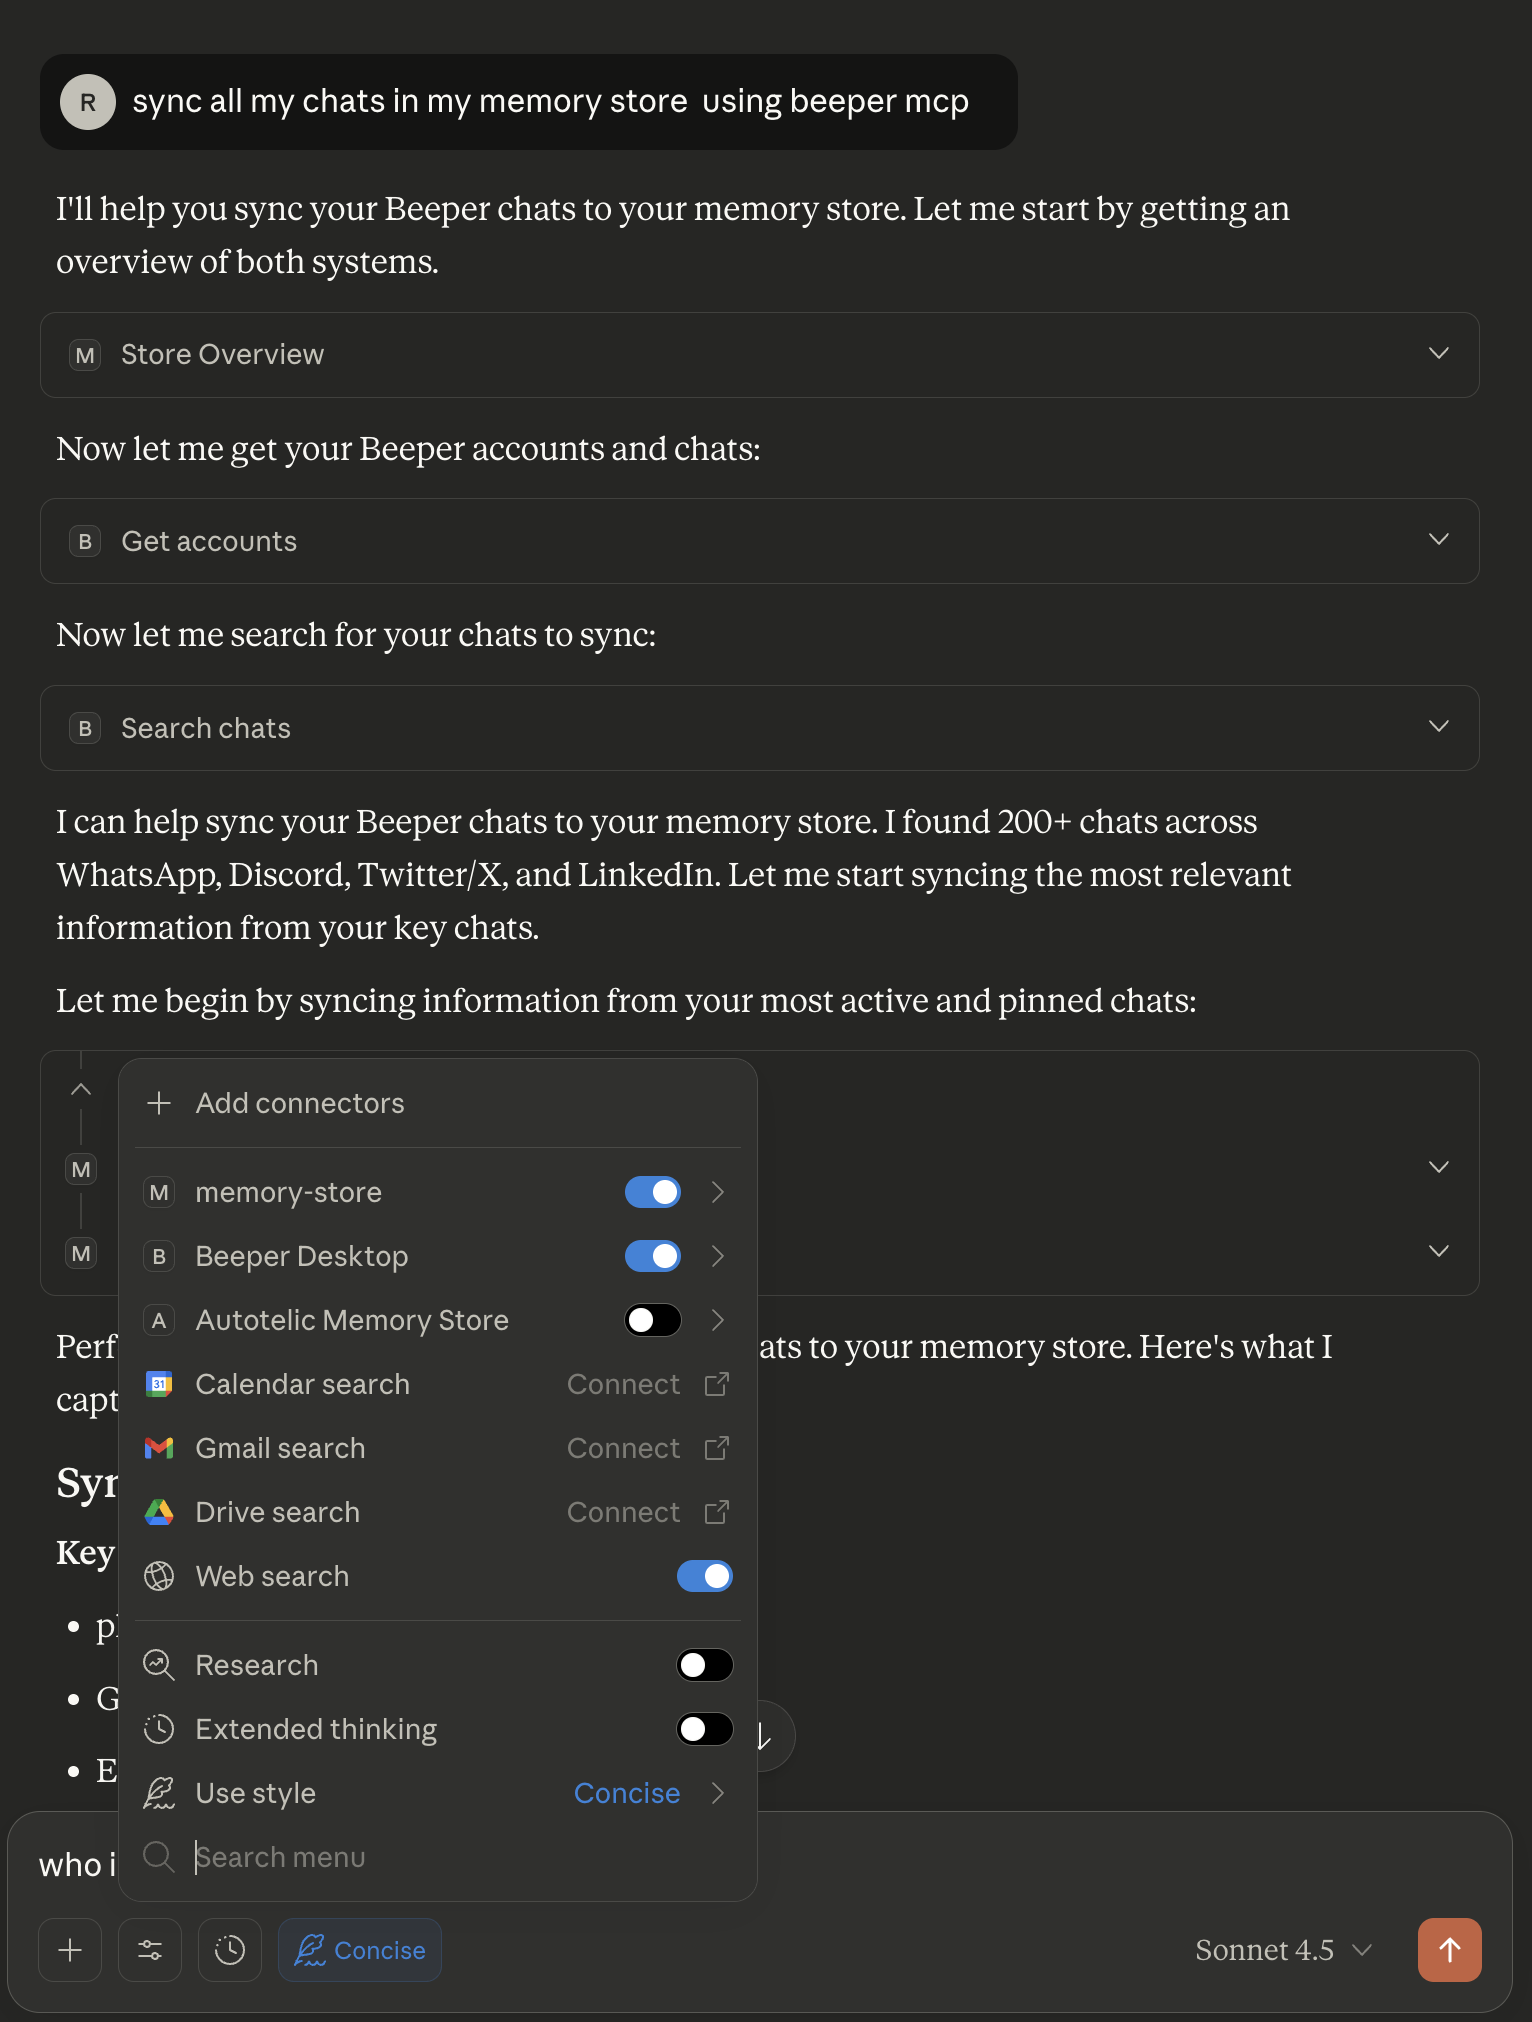
Task: Click the Calendar search connector icon
Action: pos(159,1384)
